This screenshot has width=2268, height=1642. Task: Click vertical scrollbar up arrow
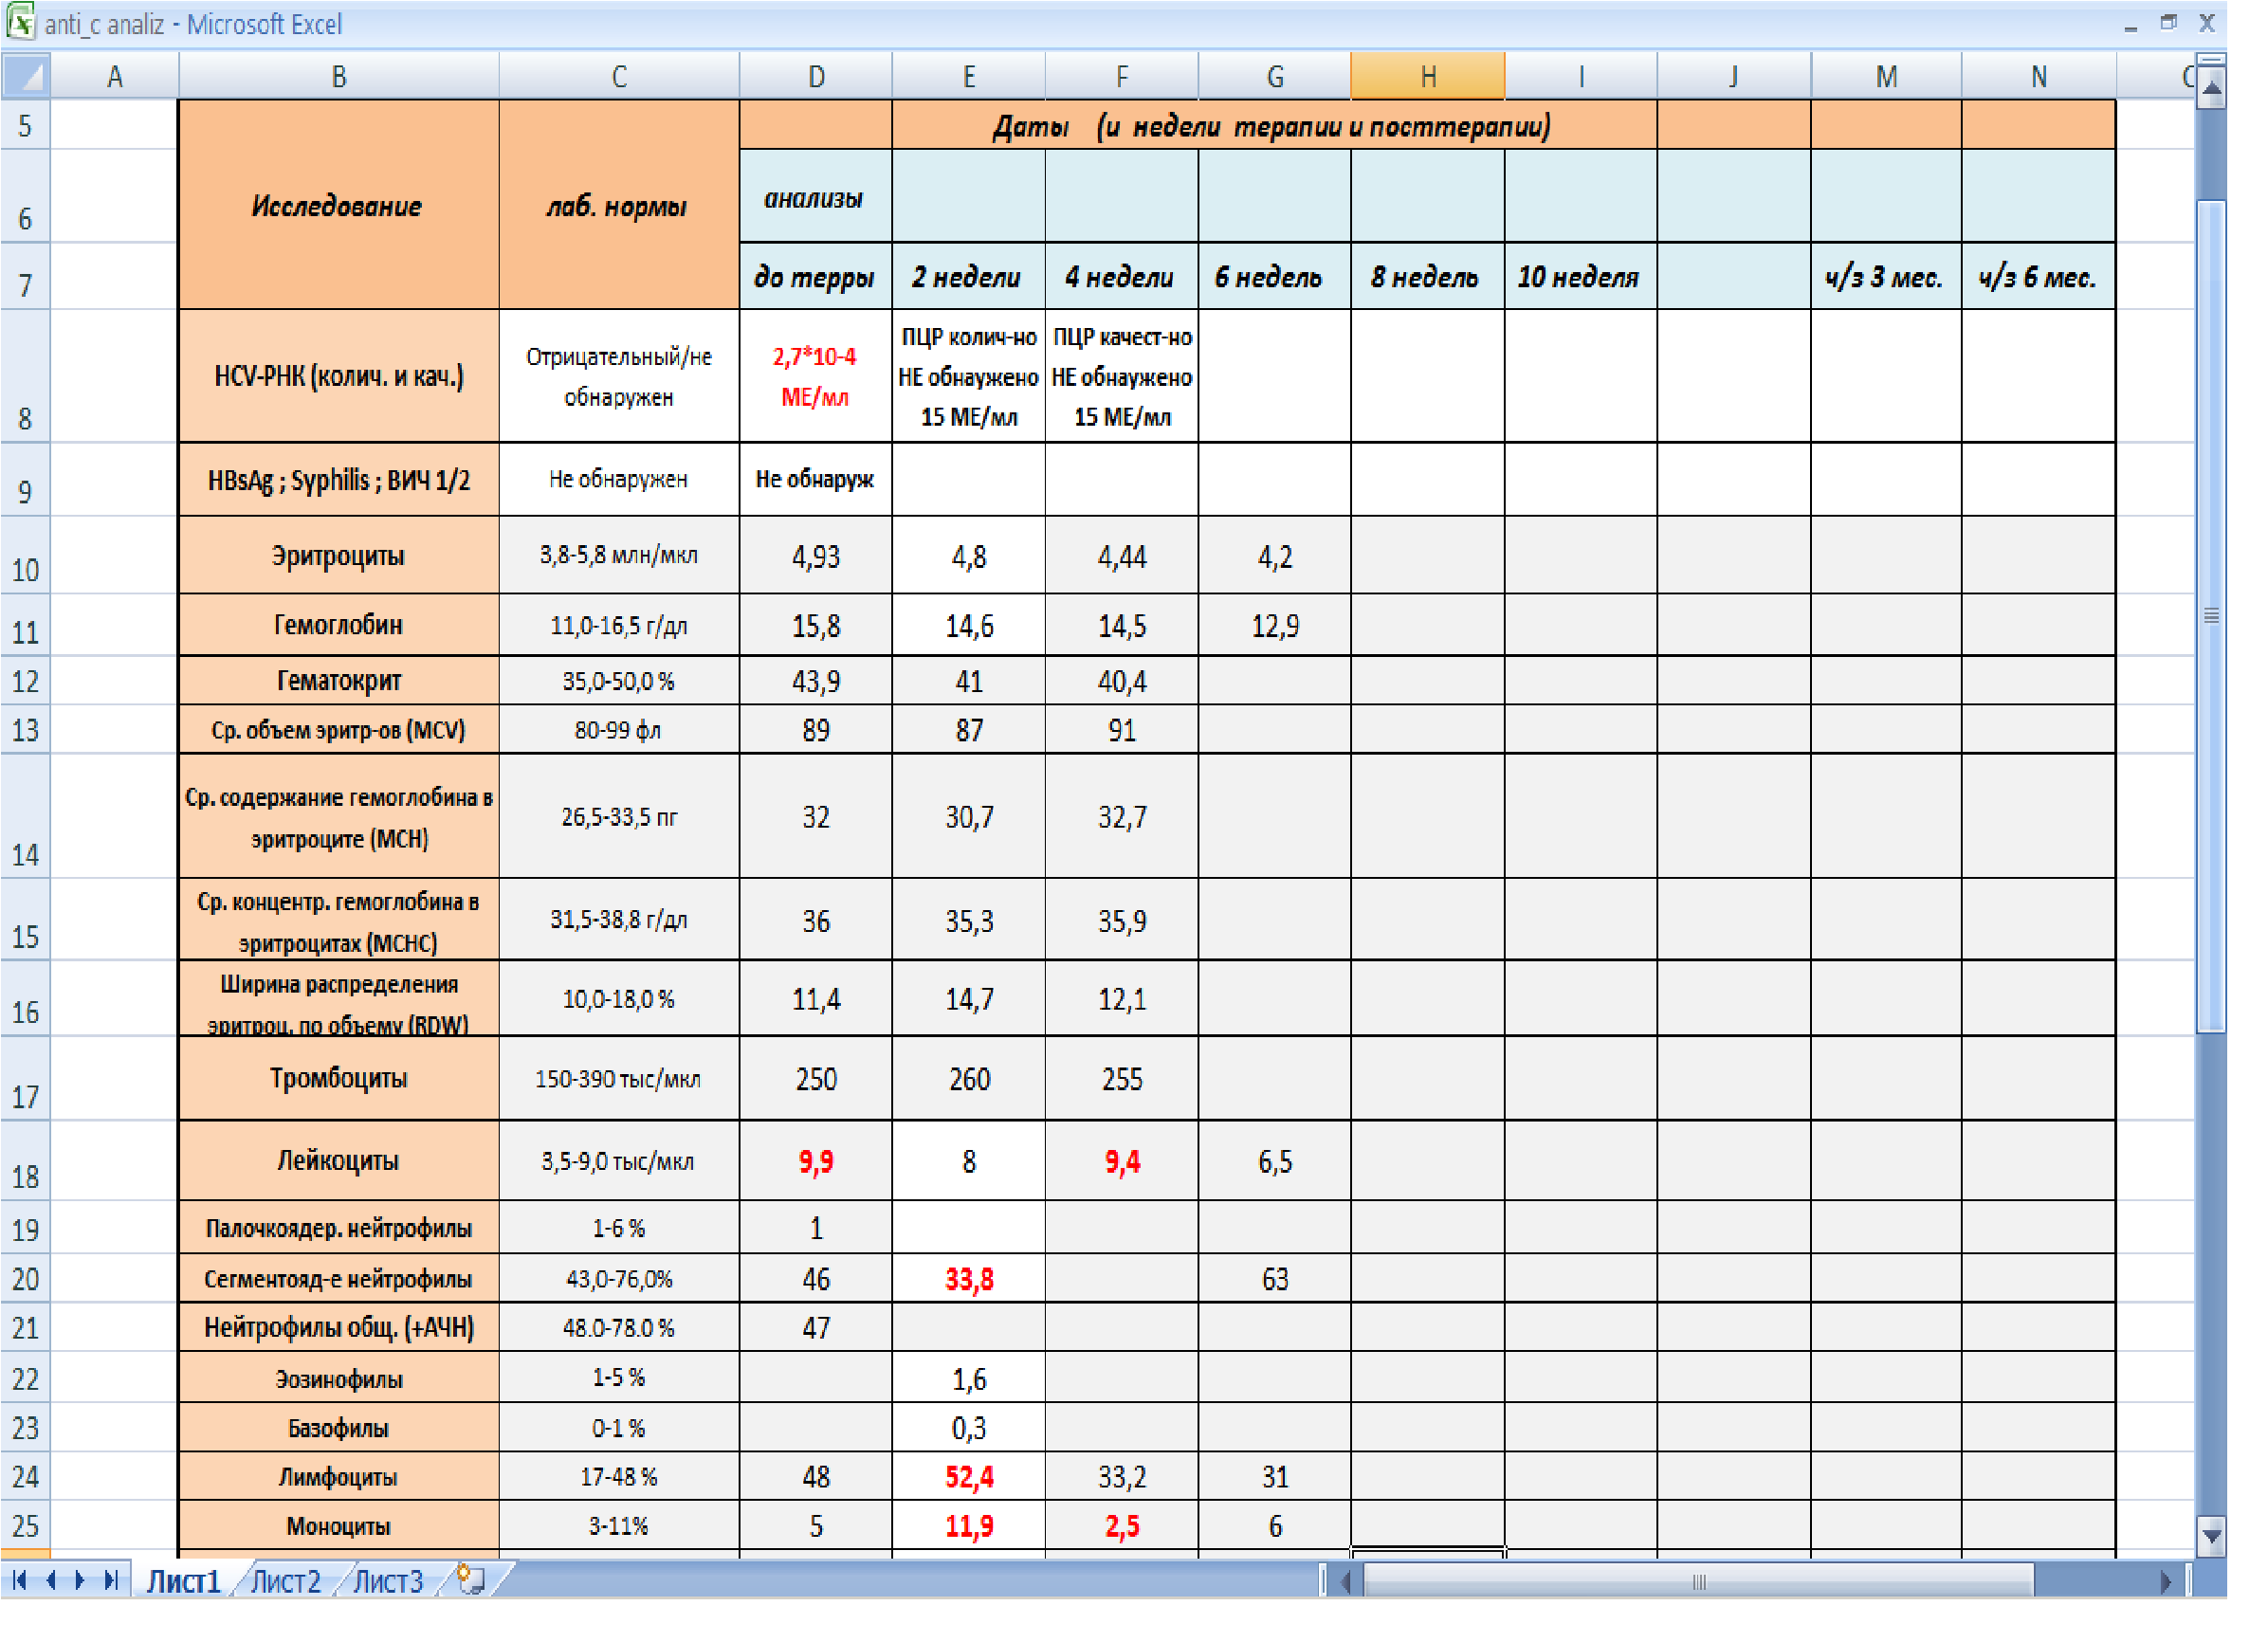[2211, 88]
